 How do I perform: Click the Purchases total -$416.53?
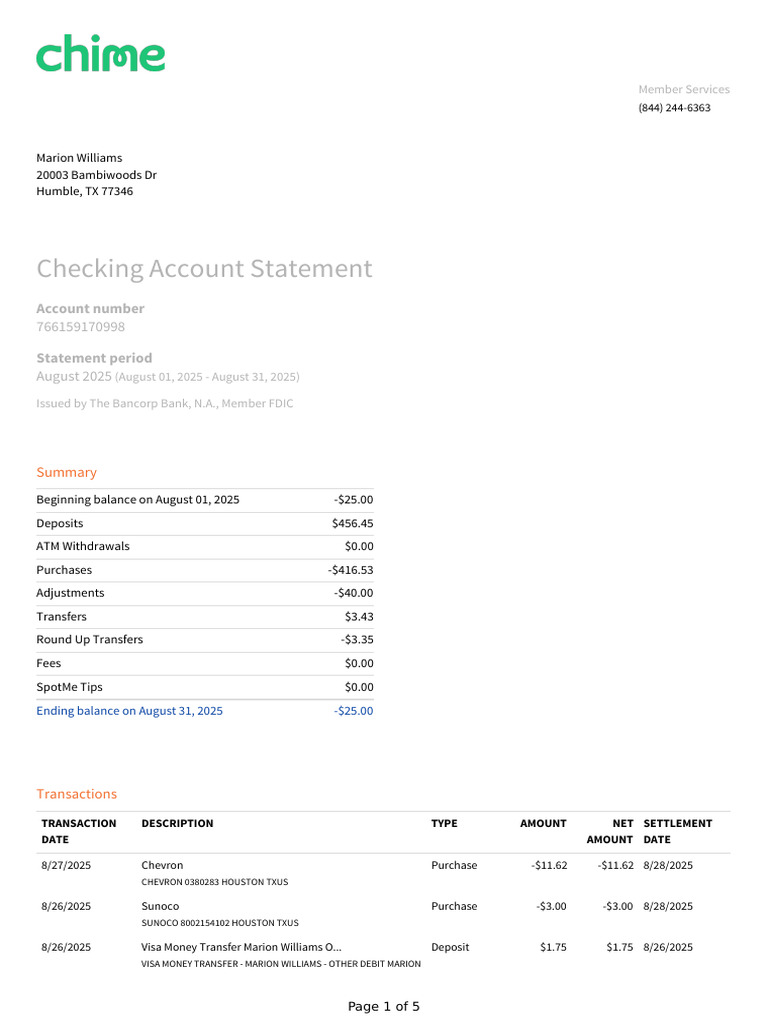(x=351, y=570)
